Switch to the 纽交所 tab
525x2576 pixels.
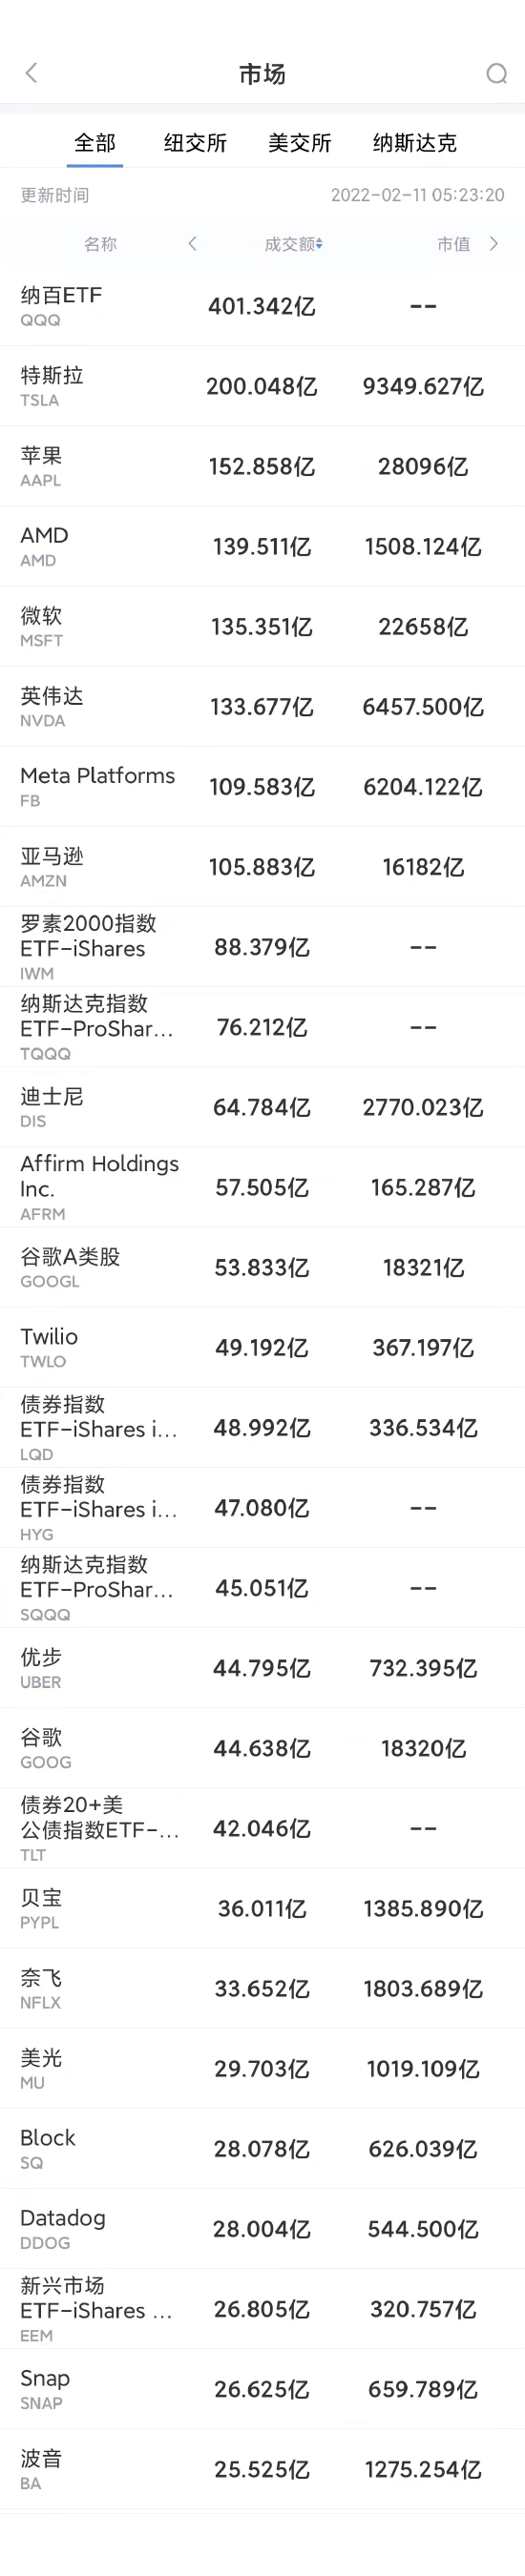[x=195, y=143]
